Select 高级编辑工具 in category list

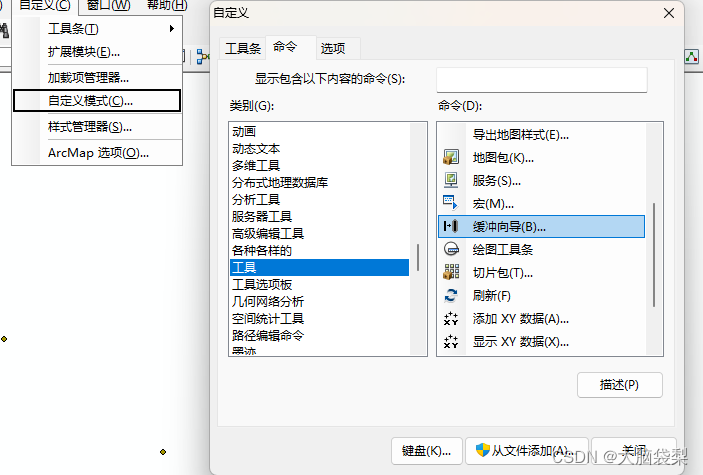(x=319, y=234)
